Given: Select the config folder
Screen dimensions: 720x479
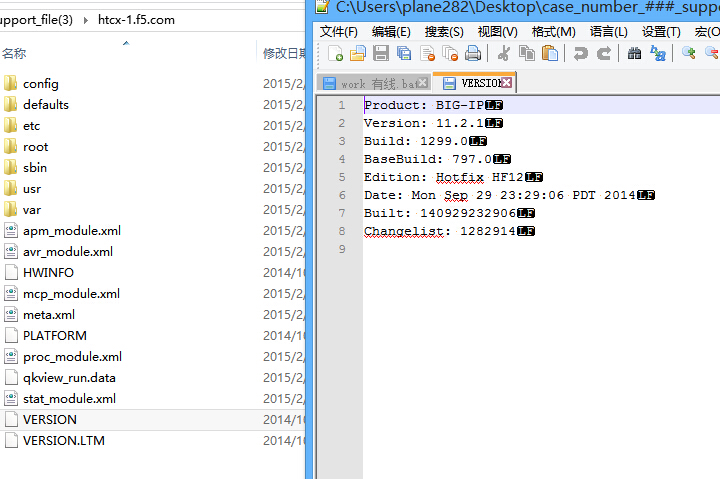Looking at the screenshot, I should pos(40,84).
